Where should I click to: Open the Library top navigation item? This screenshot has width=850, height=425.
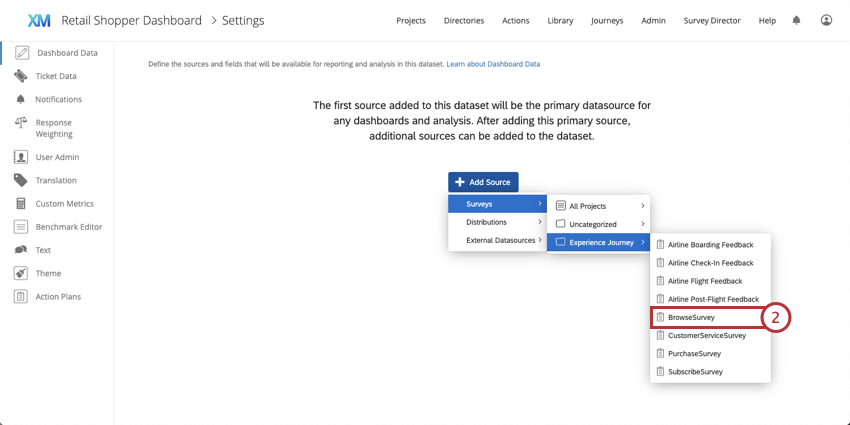(x=560, y=21)
